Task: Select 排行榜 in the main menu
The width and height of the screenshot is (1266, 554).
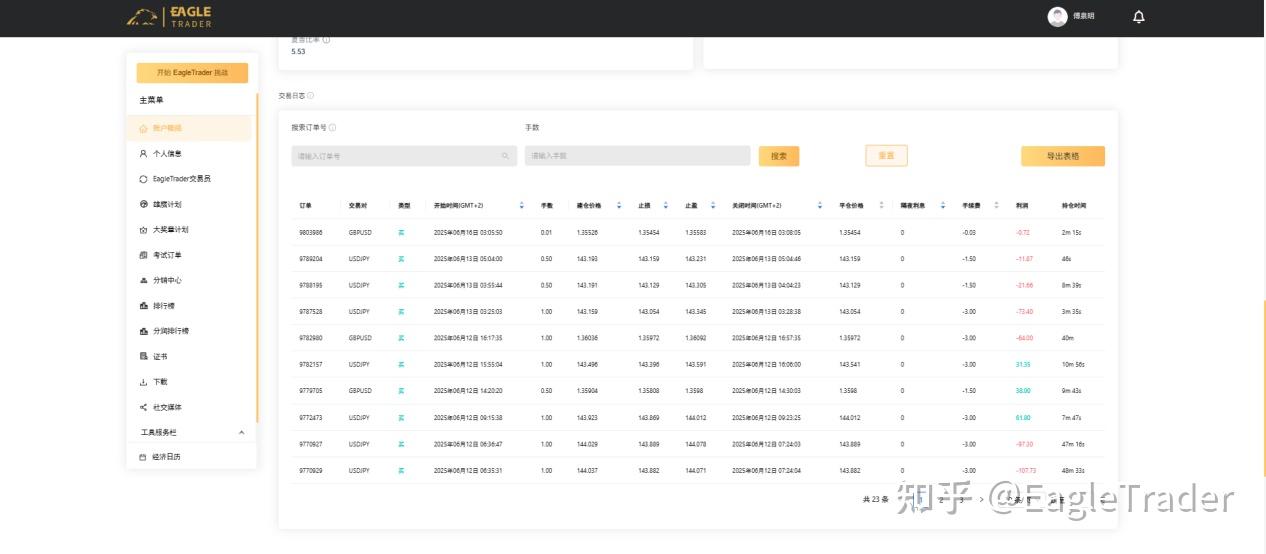Action: [x=163, y=306]
